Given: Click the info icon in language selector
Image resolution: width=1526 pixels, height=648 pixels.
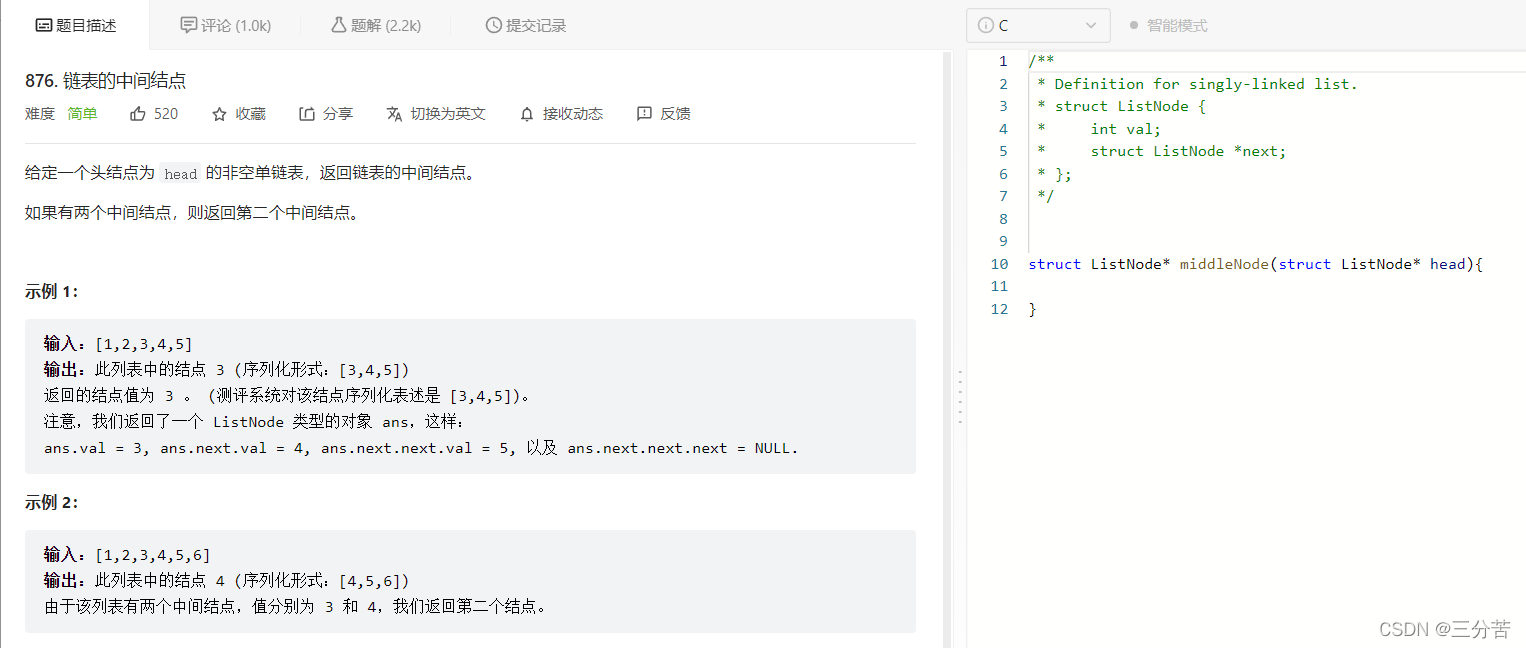Looking at the screenshot, I should point(985,26).
